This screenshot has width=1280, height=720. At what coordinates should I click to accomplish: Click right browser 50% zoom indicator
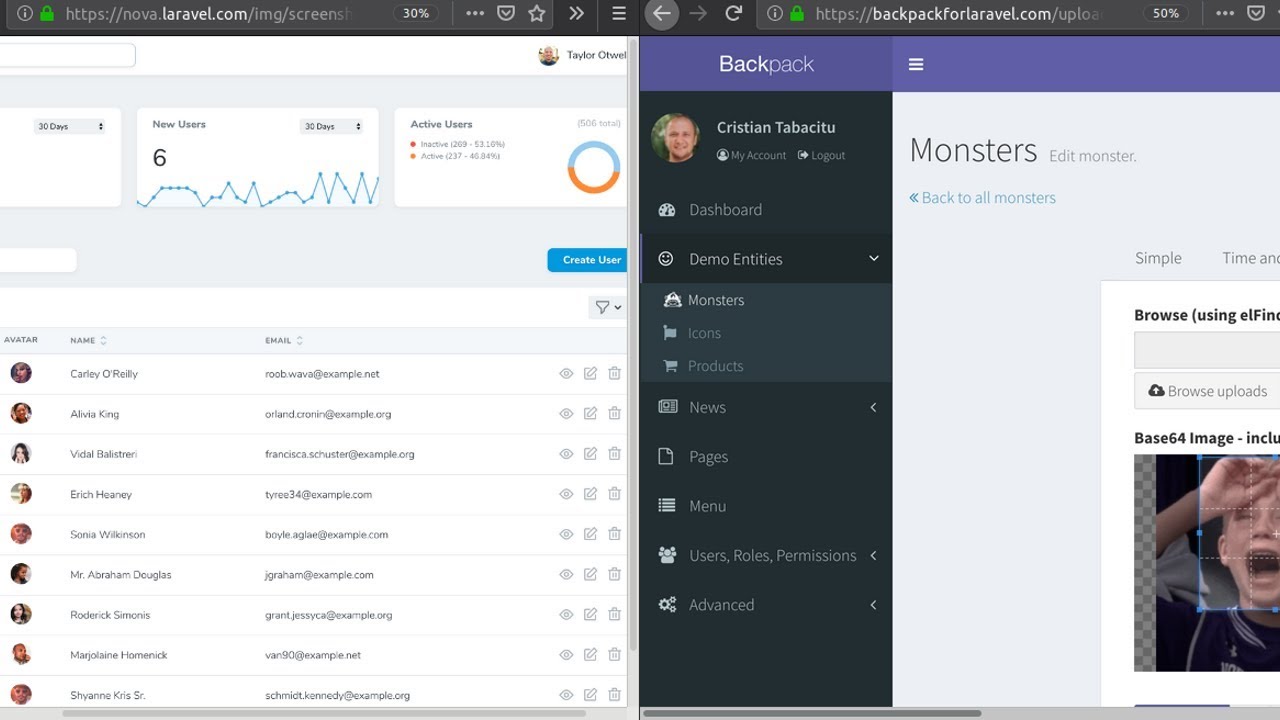1166,14
